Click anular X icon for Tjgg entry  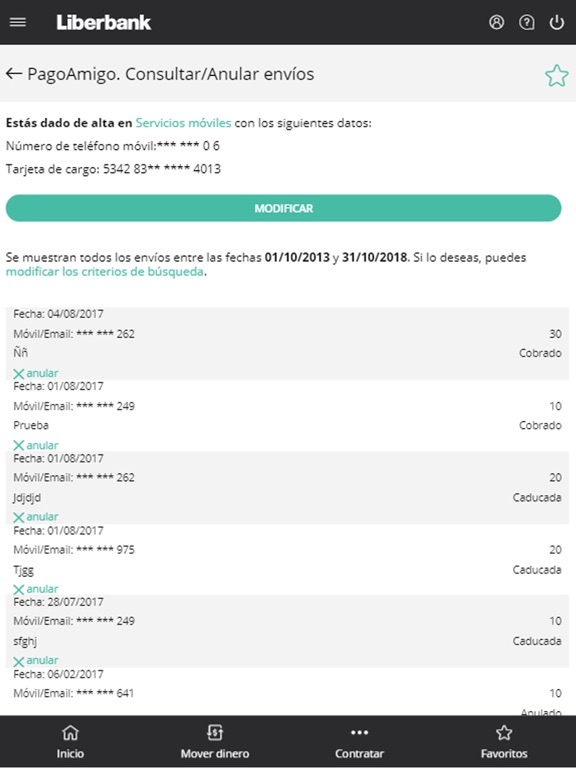[x=19, y=589]
